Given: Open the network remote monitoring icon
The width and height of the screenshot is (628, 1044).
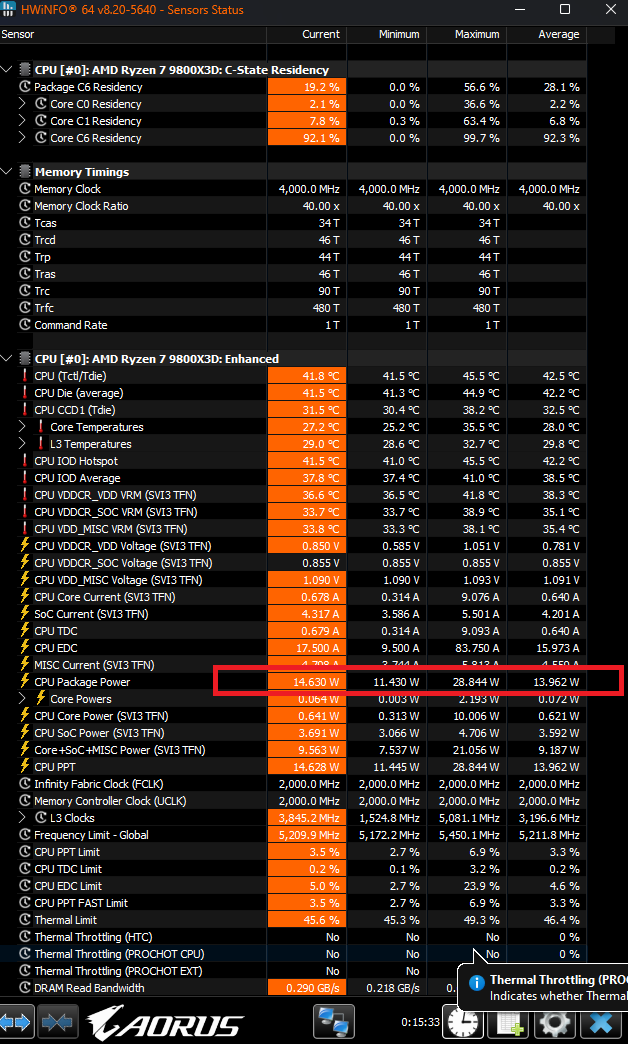Looking at the screenshot, I should pyautogui.click(x=333, y=1022).
